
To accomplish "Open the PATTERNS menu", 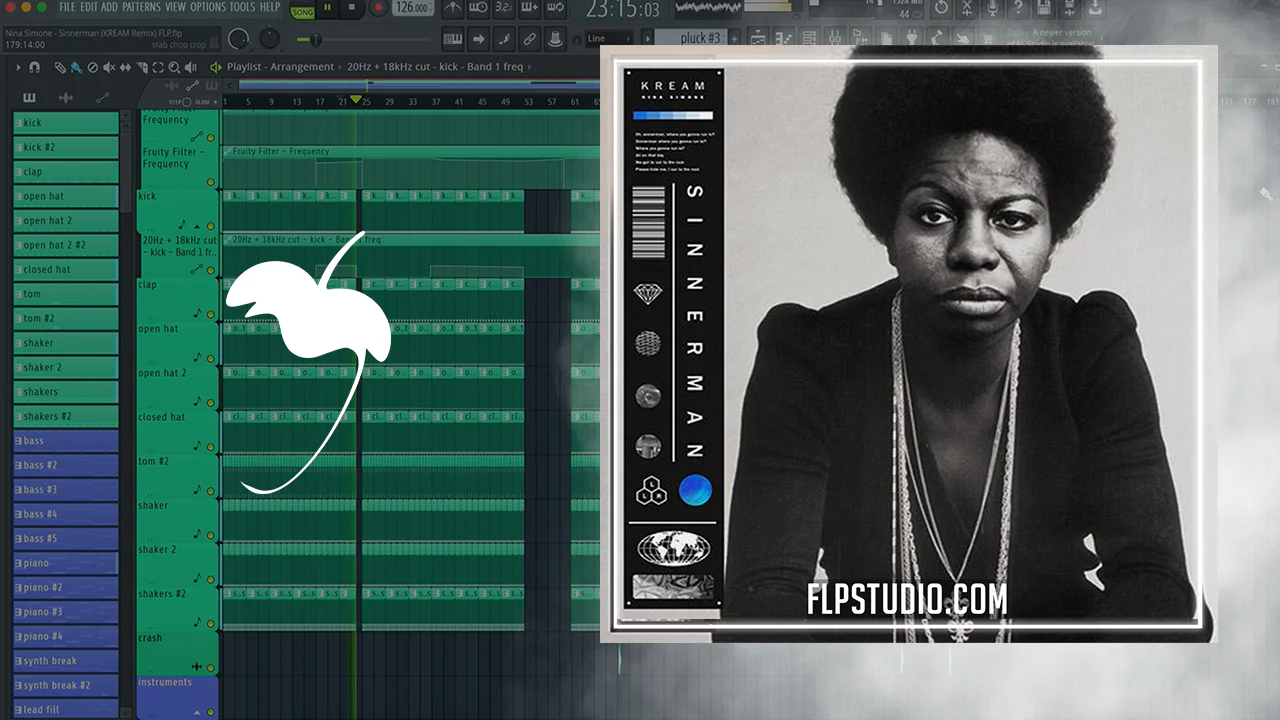I will [x=141, y=7].
